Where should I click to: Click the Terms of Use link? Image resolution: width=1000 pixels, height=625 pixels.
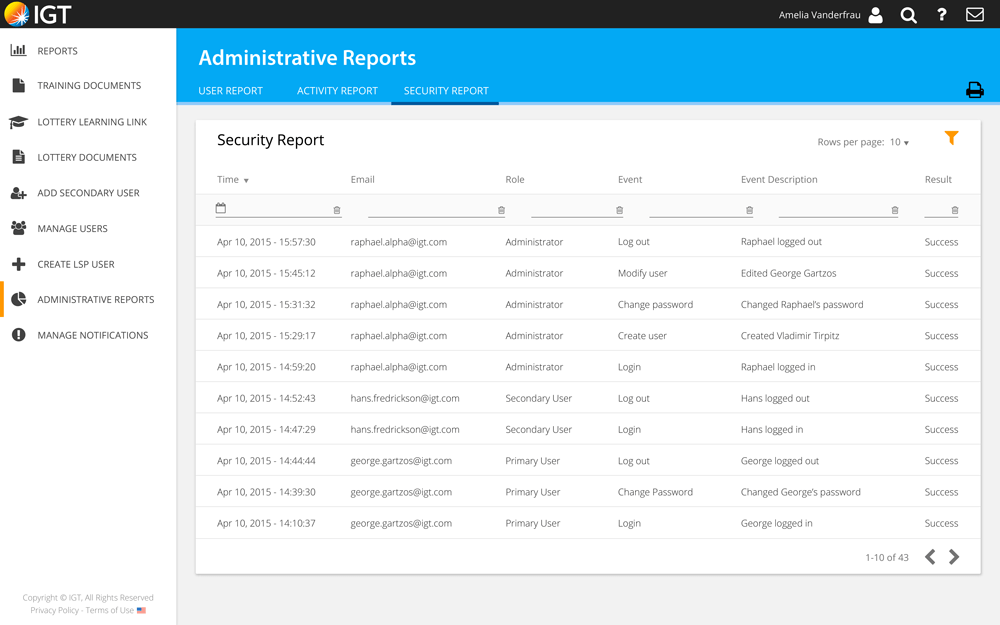click(109, 610)
